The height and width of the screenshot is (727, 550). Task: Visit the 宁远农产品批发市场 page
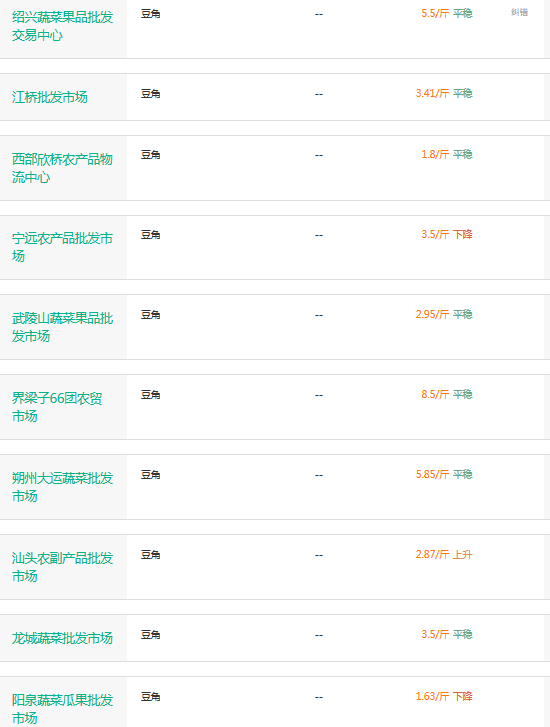[63, 247]
